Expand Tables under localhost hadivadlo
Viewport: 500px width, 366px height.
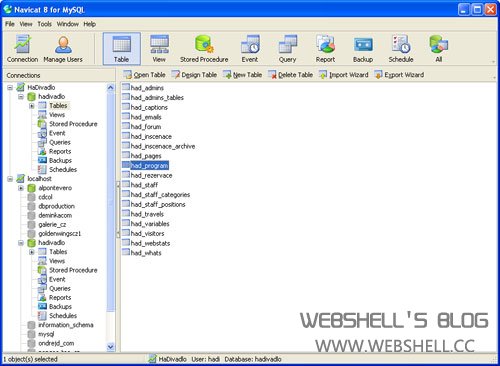point(32,252)
